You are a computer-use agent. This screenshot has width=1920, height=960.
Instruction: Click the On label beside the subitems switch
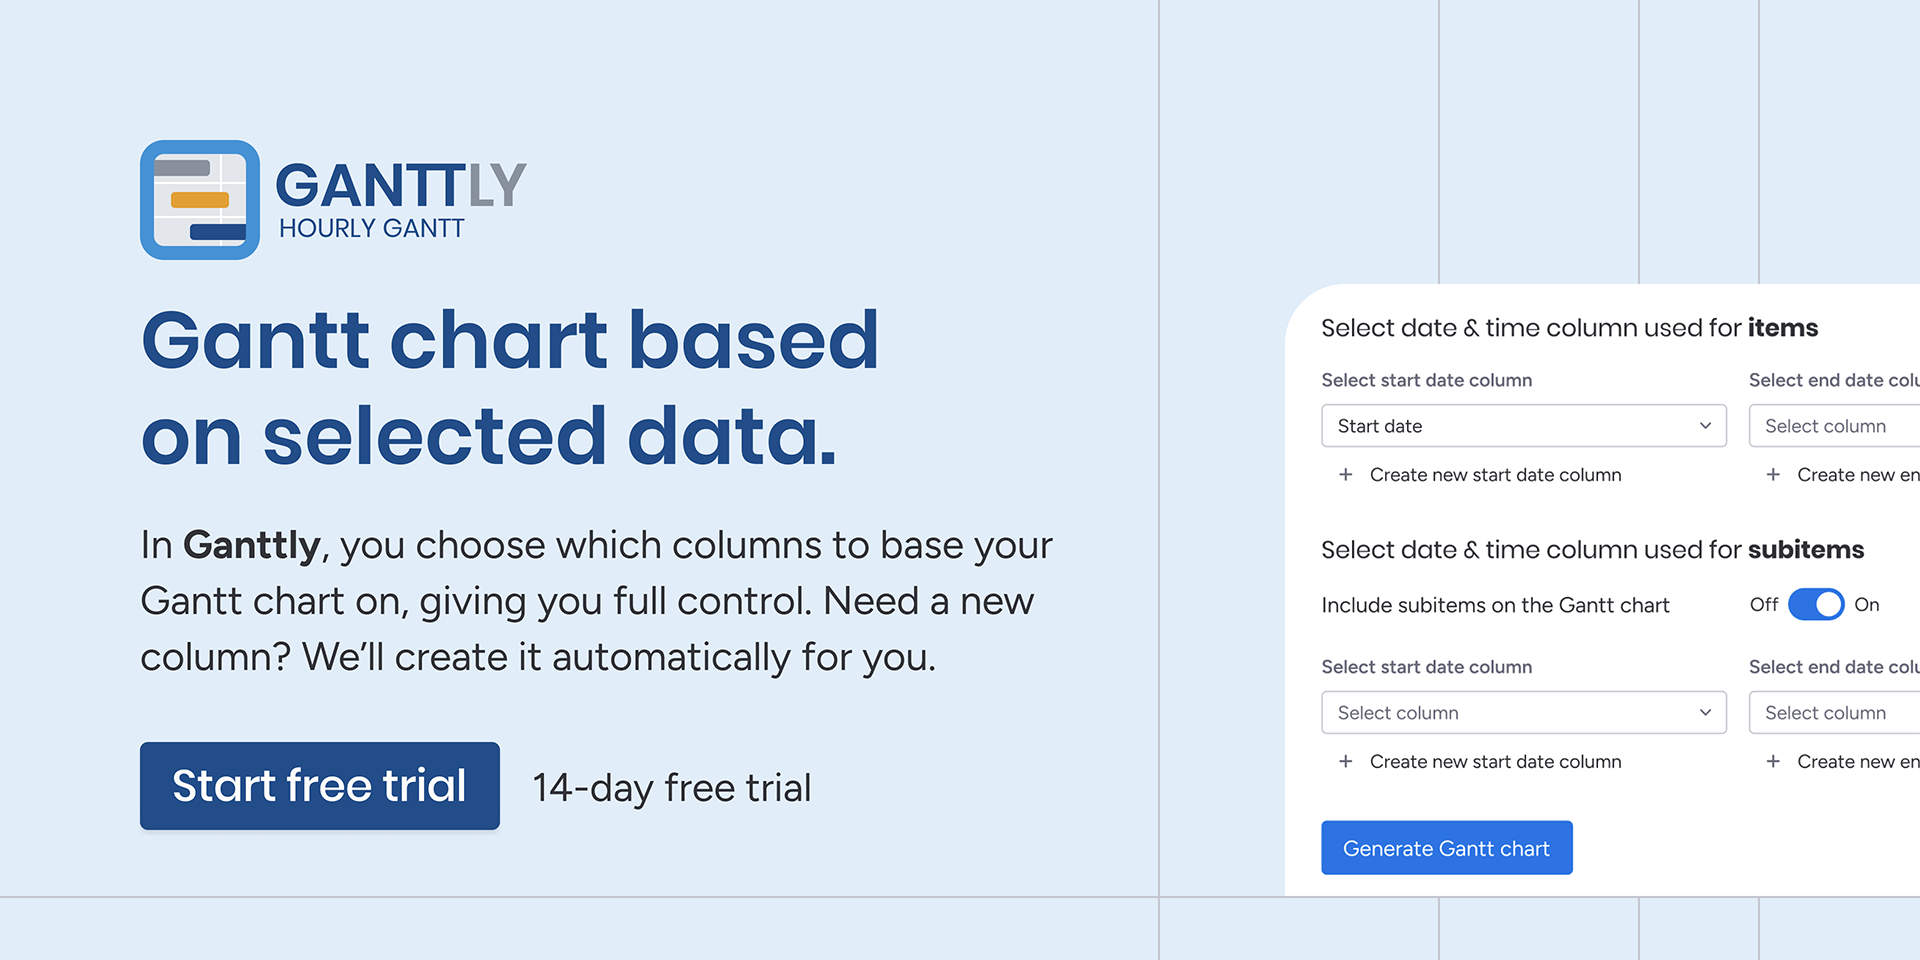[1867, 605]
